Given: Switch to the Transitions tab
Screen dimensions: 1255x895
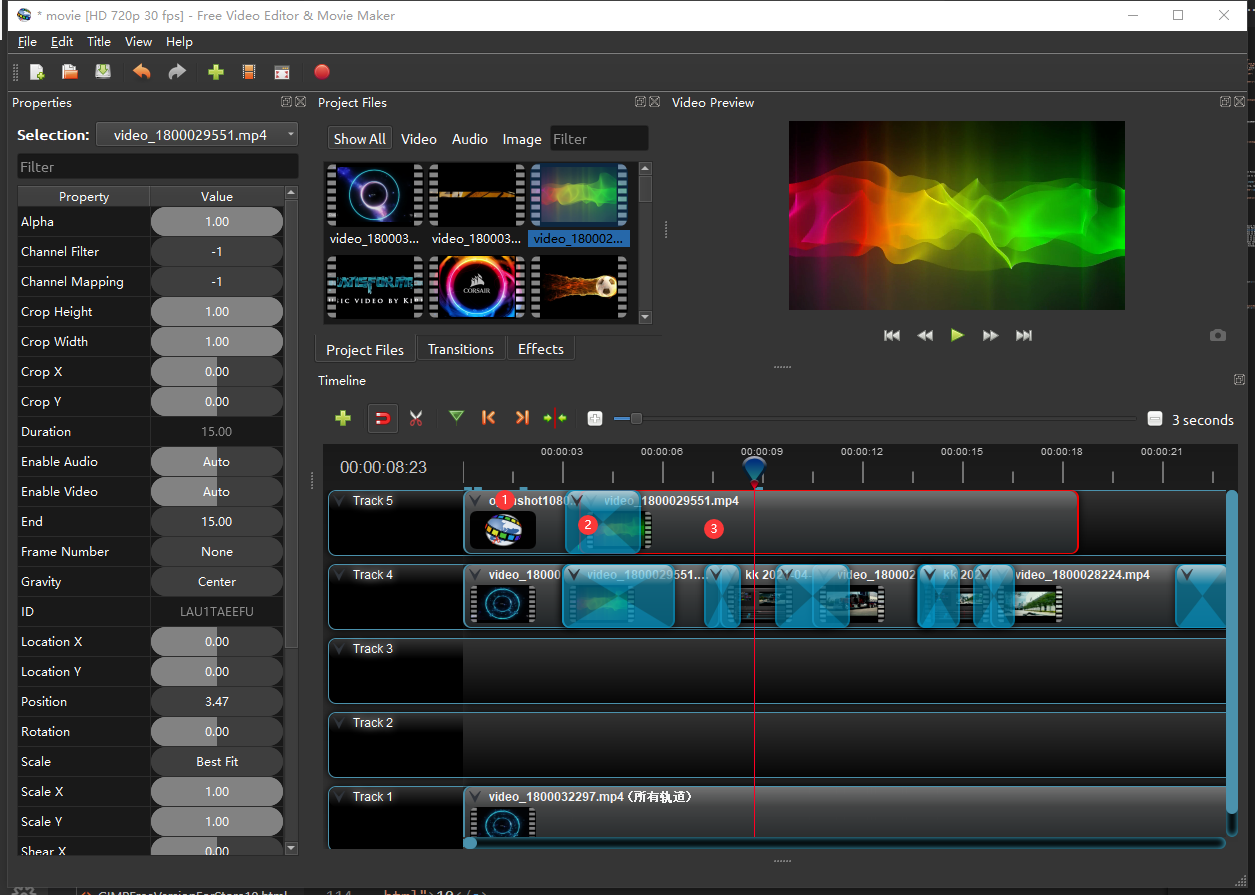Looking at the screenshot, I should point(461,349).
